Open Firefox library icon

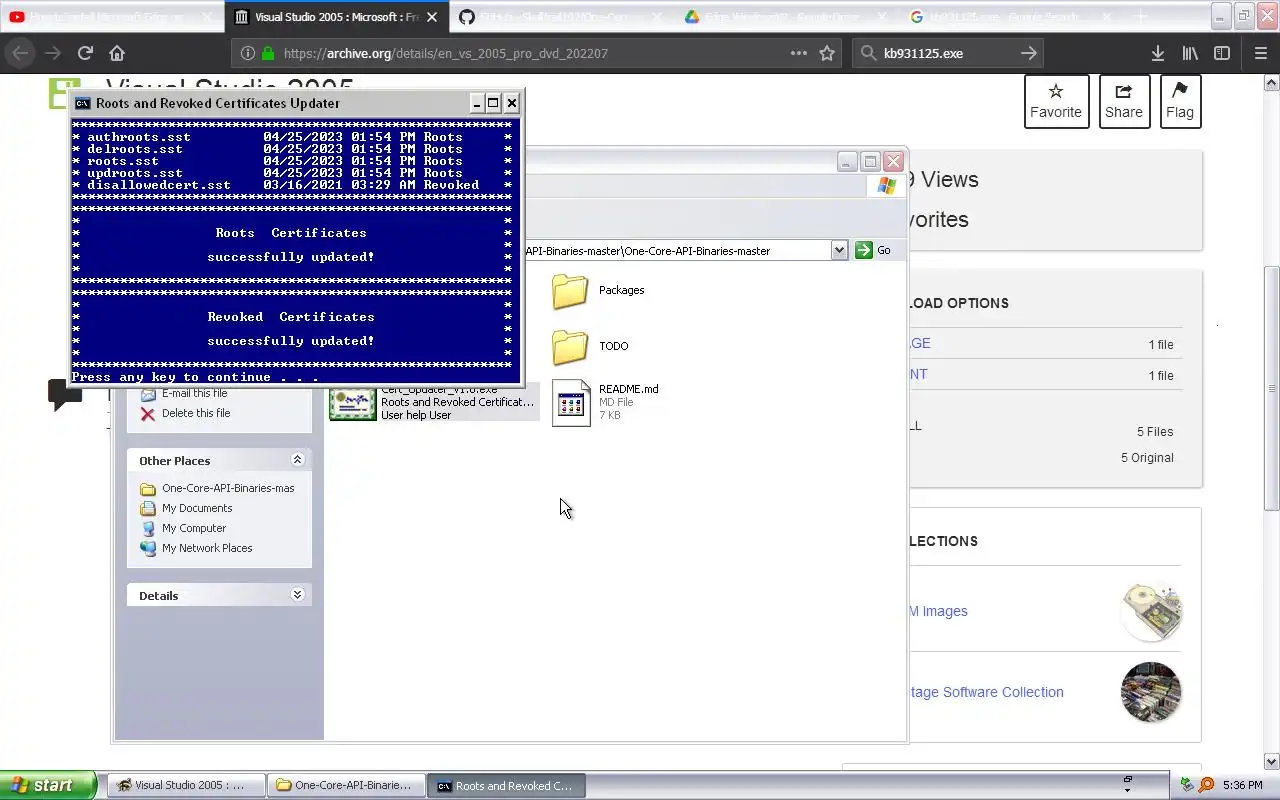[x=1190, y=53]
